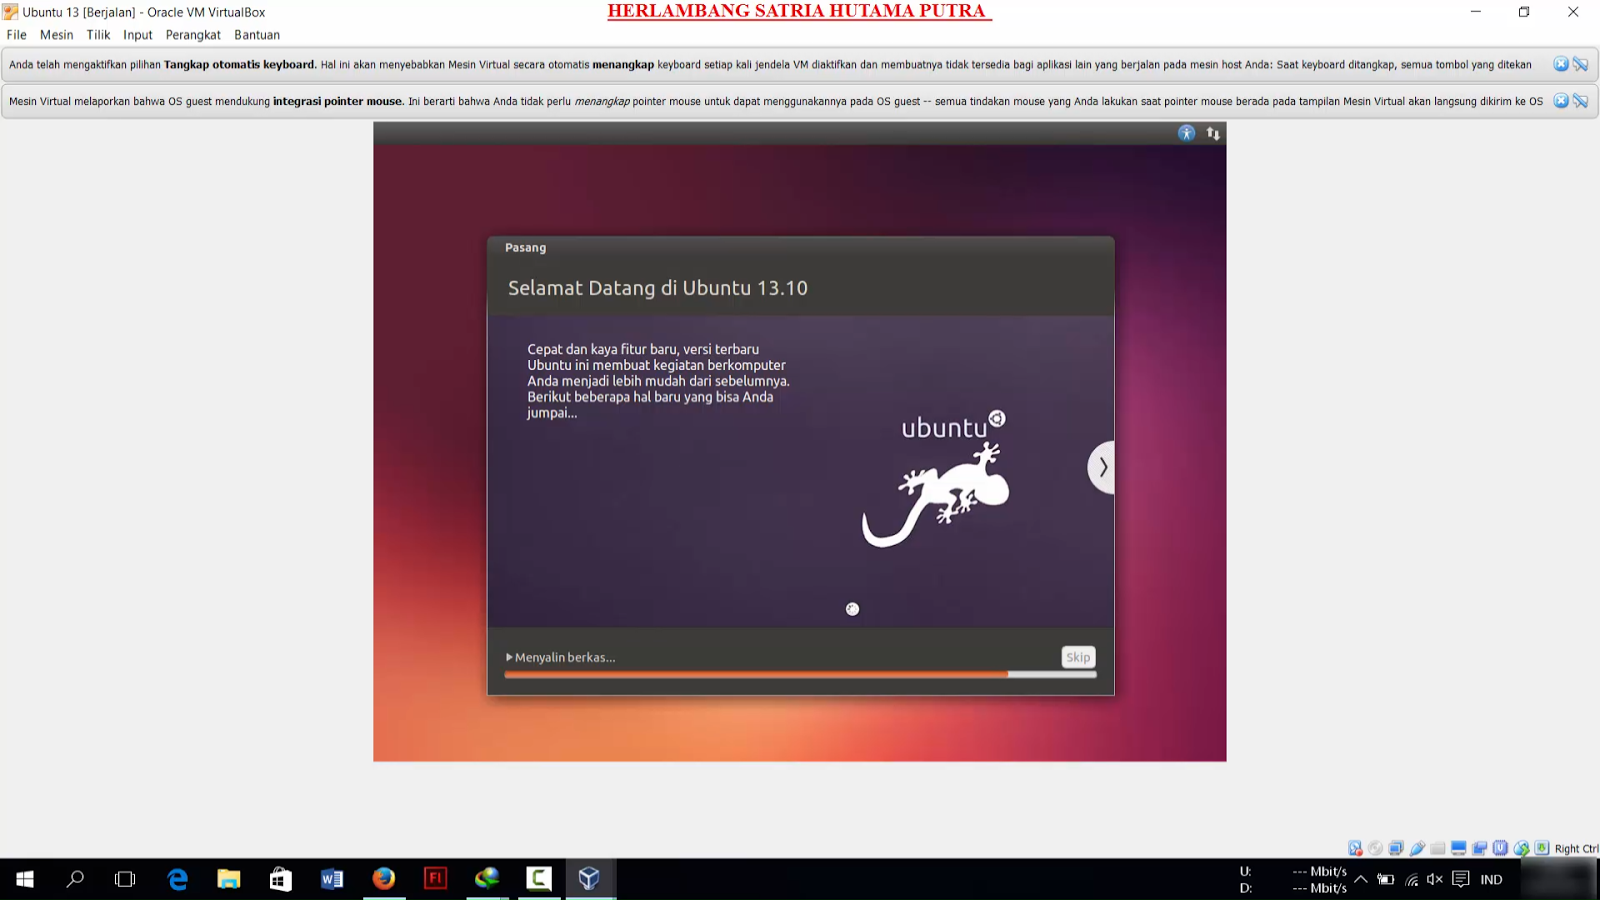Click the CPU virtualization chip icon

coord(1501,848)
